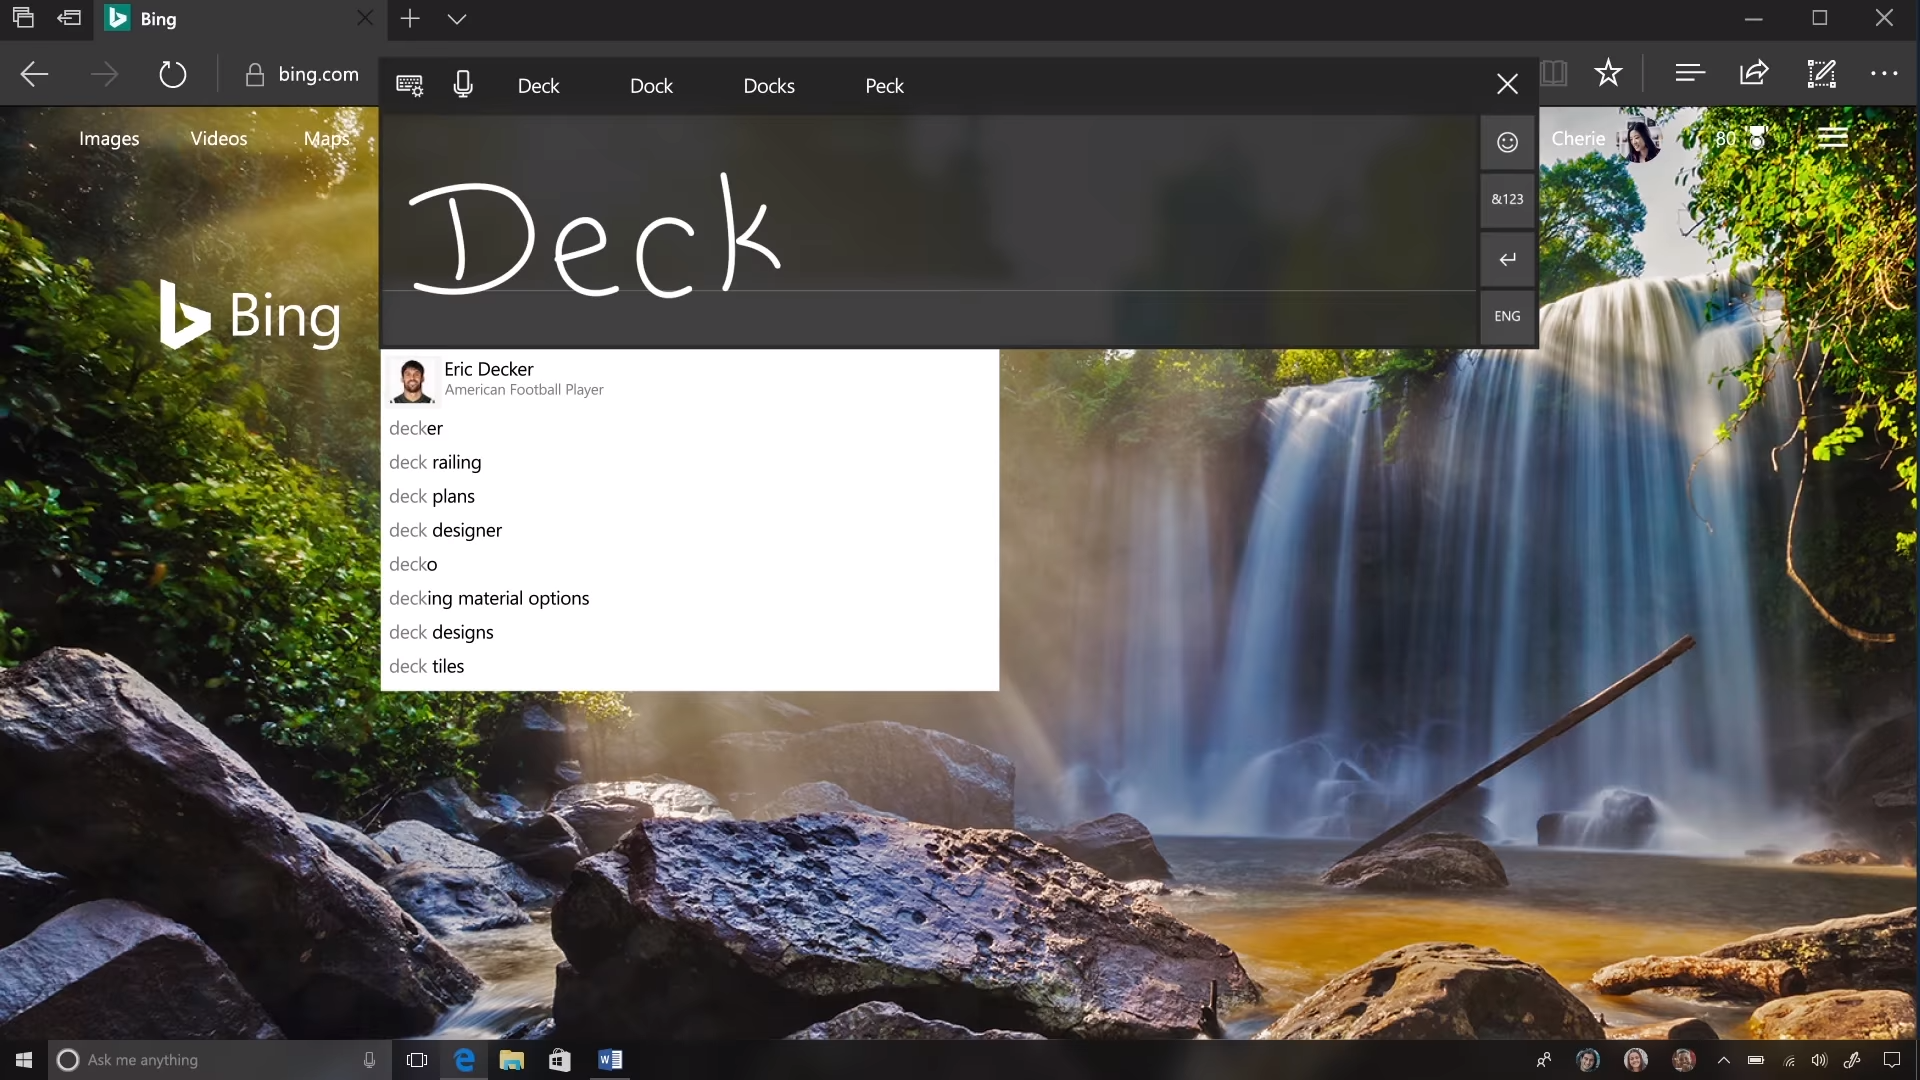Open My People icon in taskbar
The width and height of the screenshot is (1920, 1080).
(x=1544, y=1060)
